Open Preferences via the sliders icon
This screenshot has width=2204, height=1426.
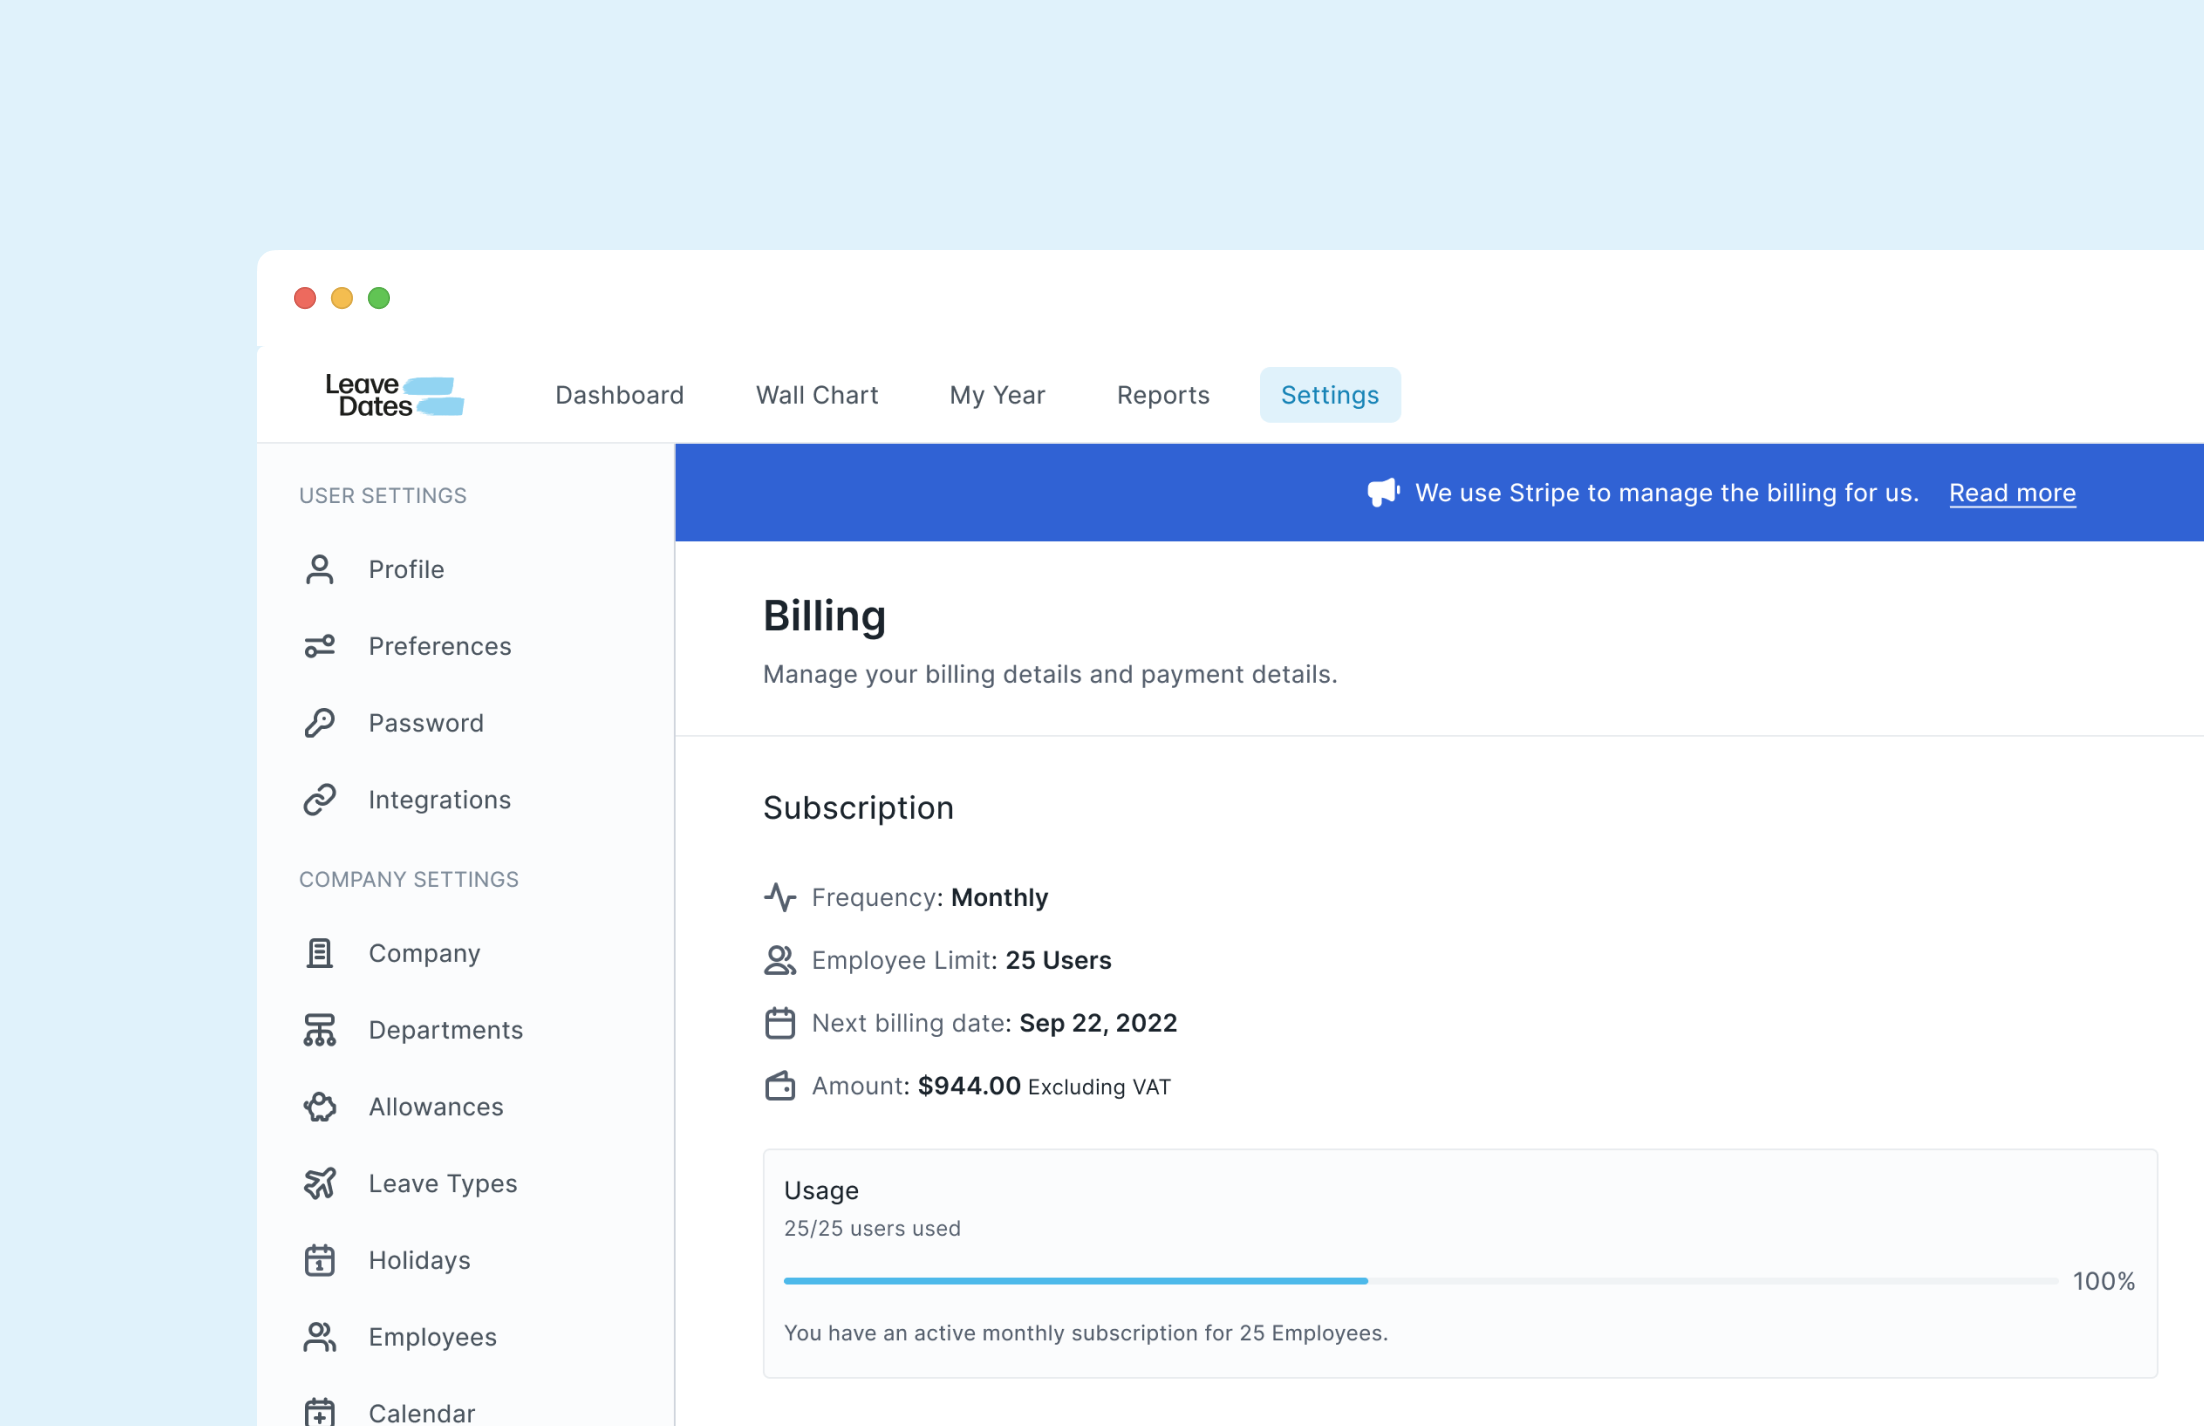320,646
